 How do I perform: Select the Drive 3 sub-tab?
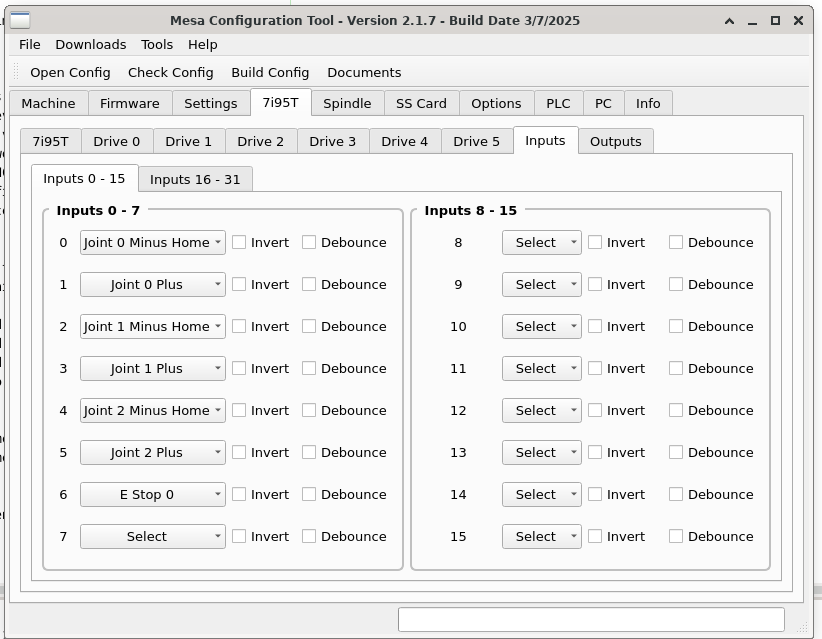(x=332, y=142)
